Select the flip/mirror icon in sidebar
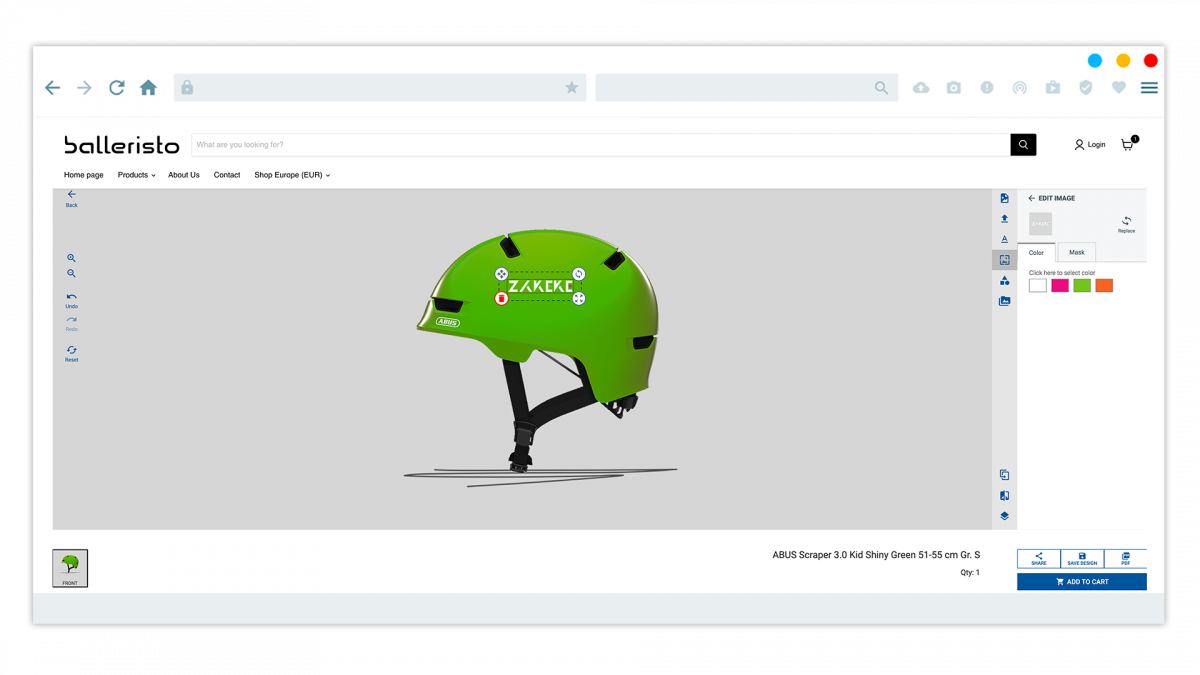The image size is (1200, 675). pos(1004,495)
